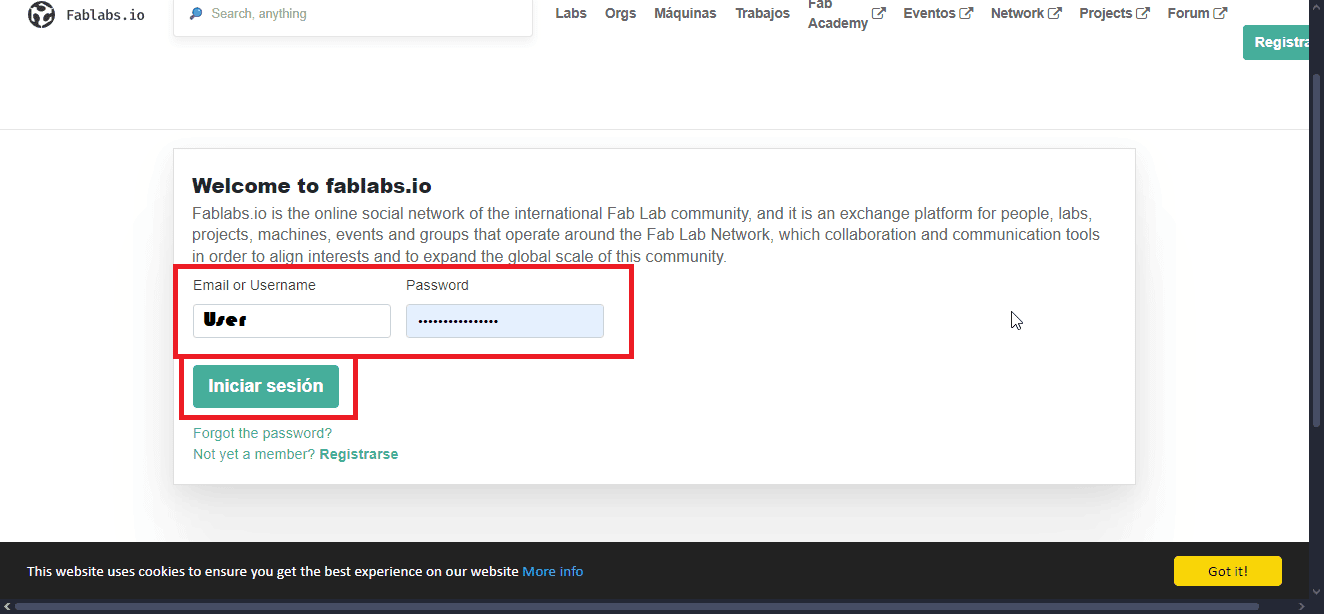Image resolution: width=1324 pixels, height=614 pixels.
Task: Dismiss cookie banner with Got it!
Action: coord(1228,571)
